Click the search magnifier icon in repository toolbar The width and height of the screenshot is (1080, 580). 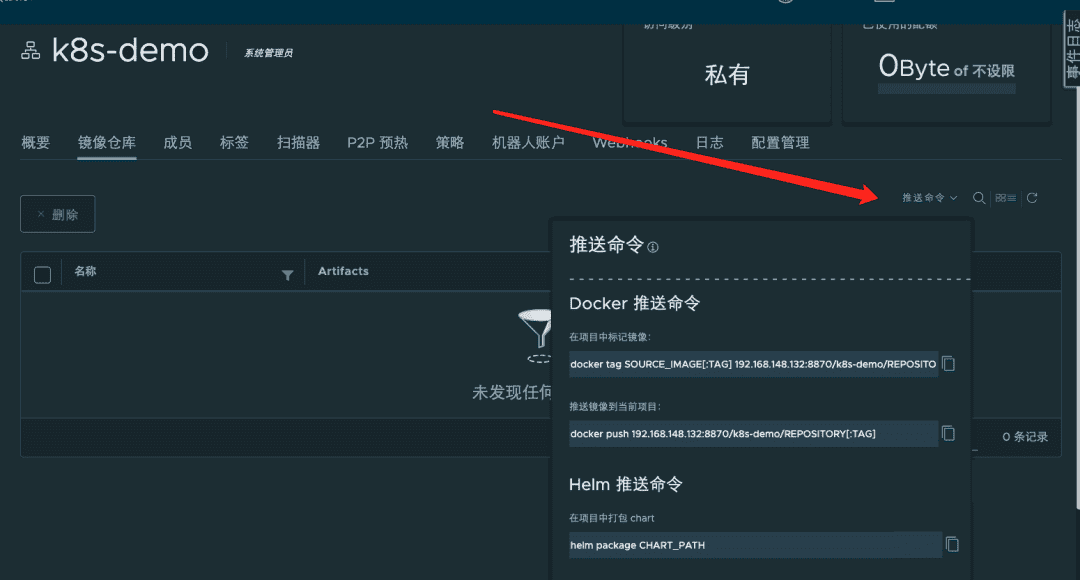click(979, 198)
